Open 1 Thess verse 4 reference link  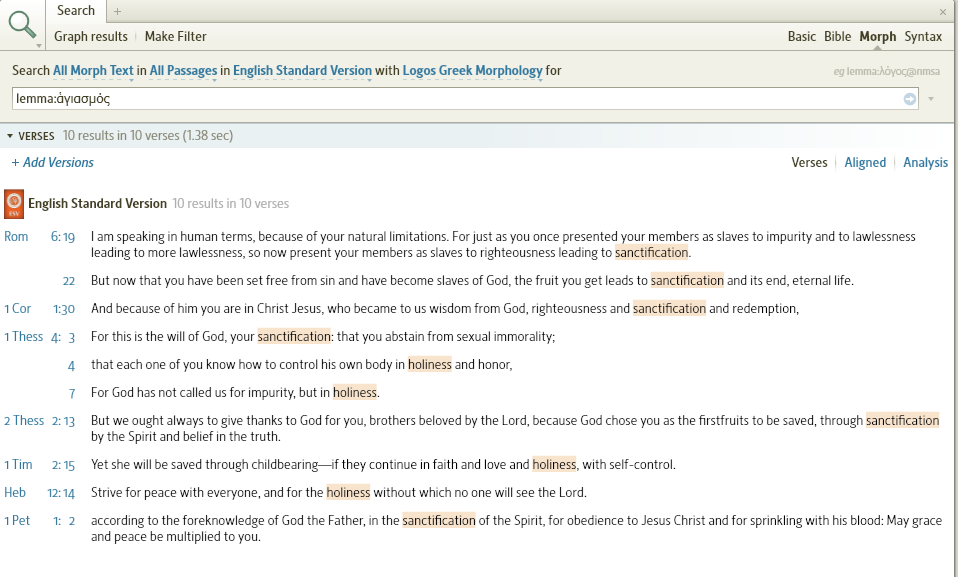71,366
